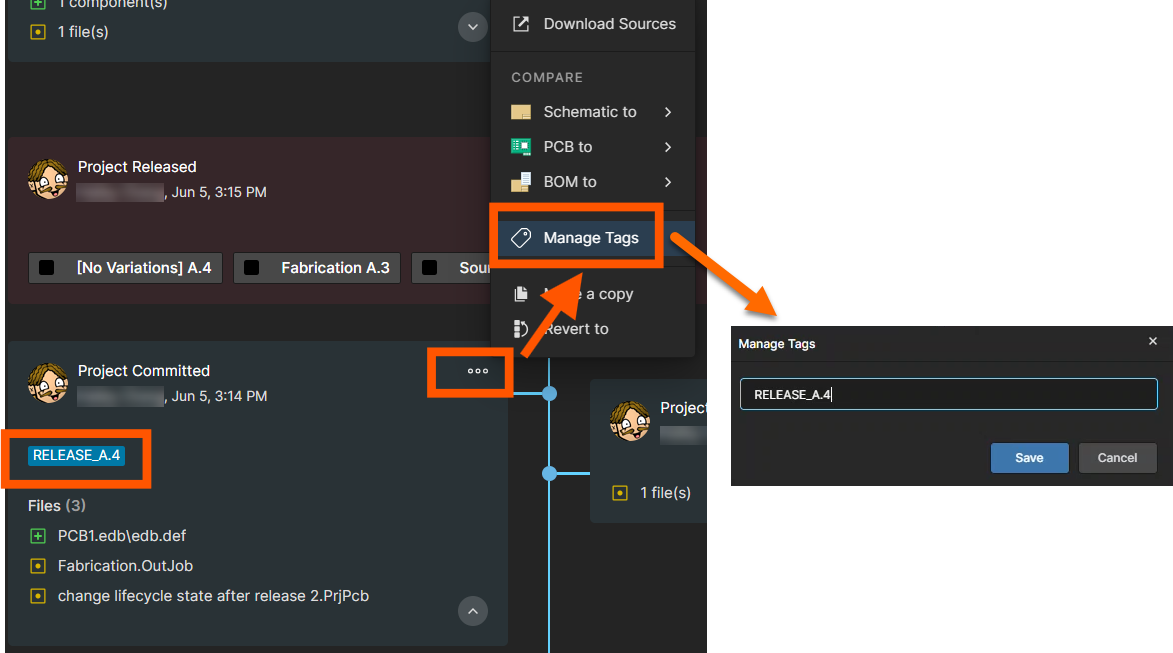Collapse the Project Committed card chevron
Image resolution: width=1173 pixels, height=653 pixels.
(473, 611)
